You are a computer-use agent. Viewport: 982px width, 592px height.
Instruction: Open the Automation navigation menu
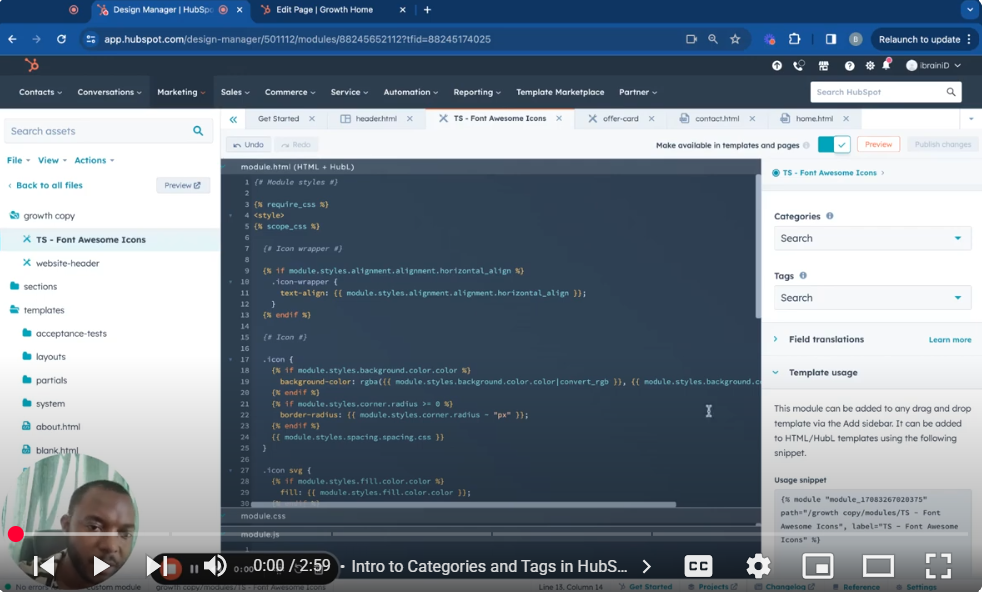pyautogui.click(x=410, y=92)
